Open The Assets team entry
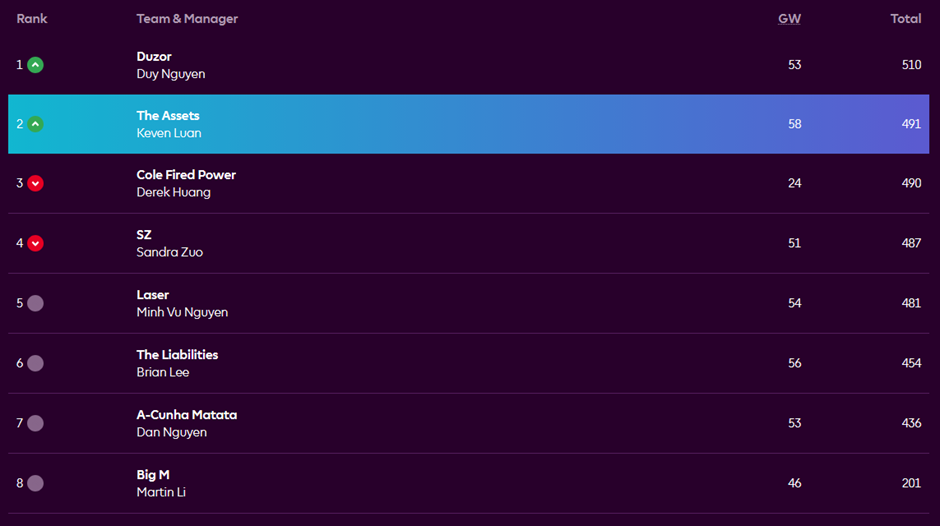 pyautogui.click(x=168, y=116)
